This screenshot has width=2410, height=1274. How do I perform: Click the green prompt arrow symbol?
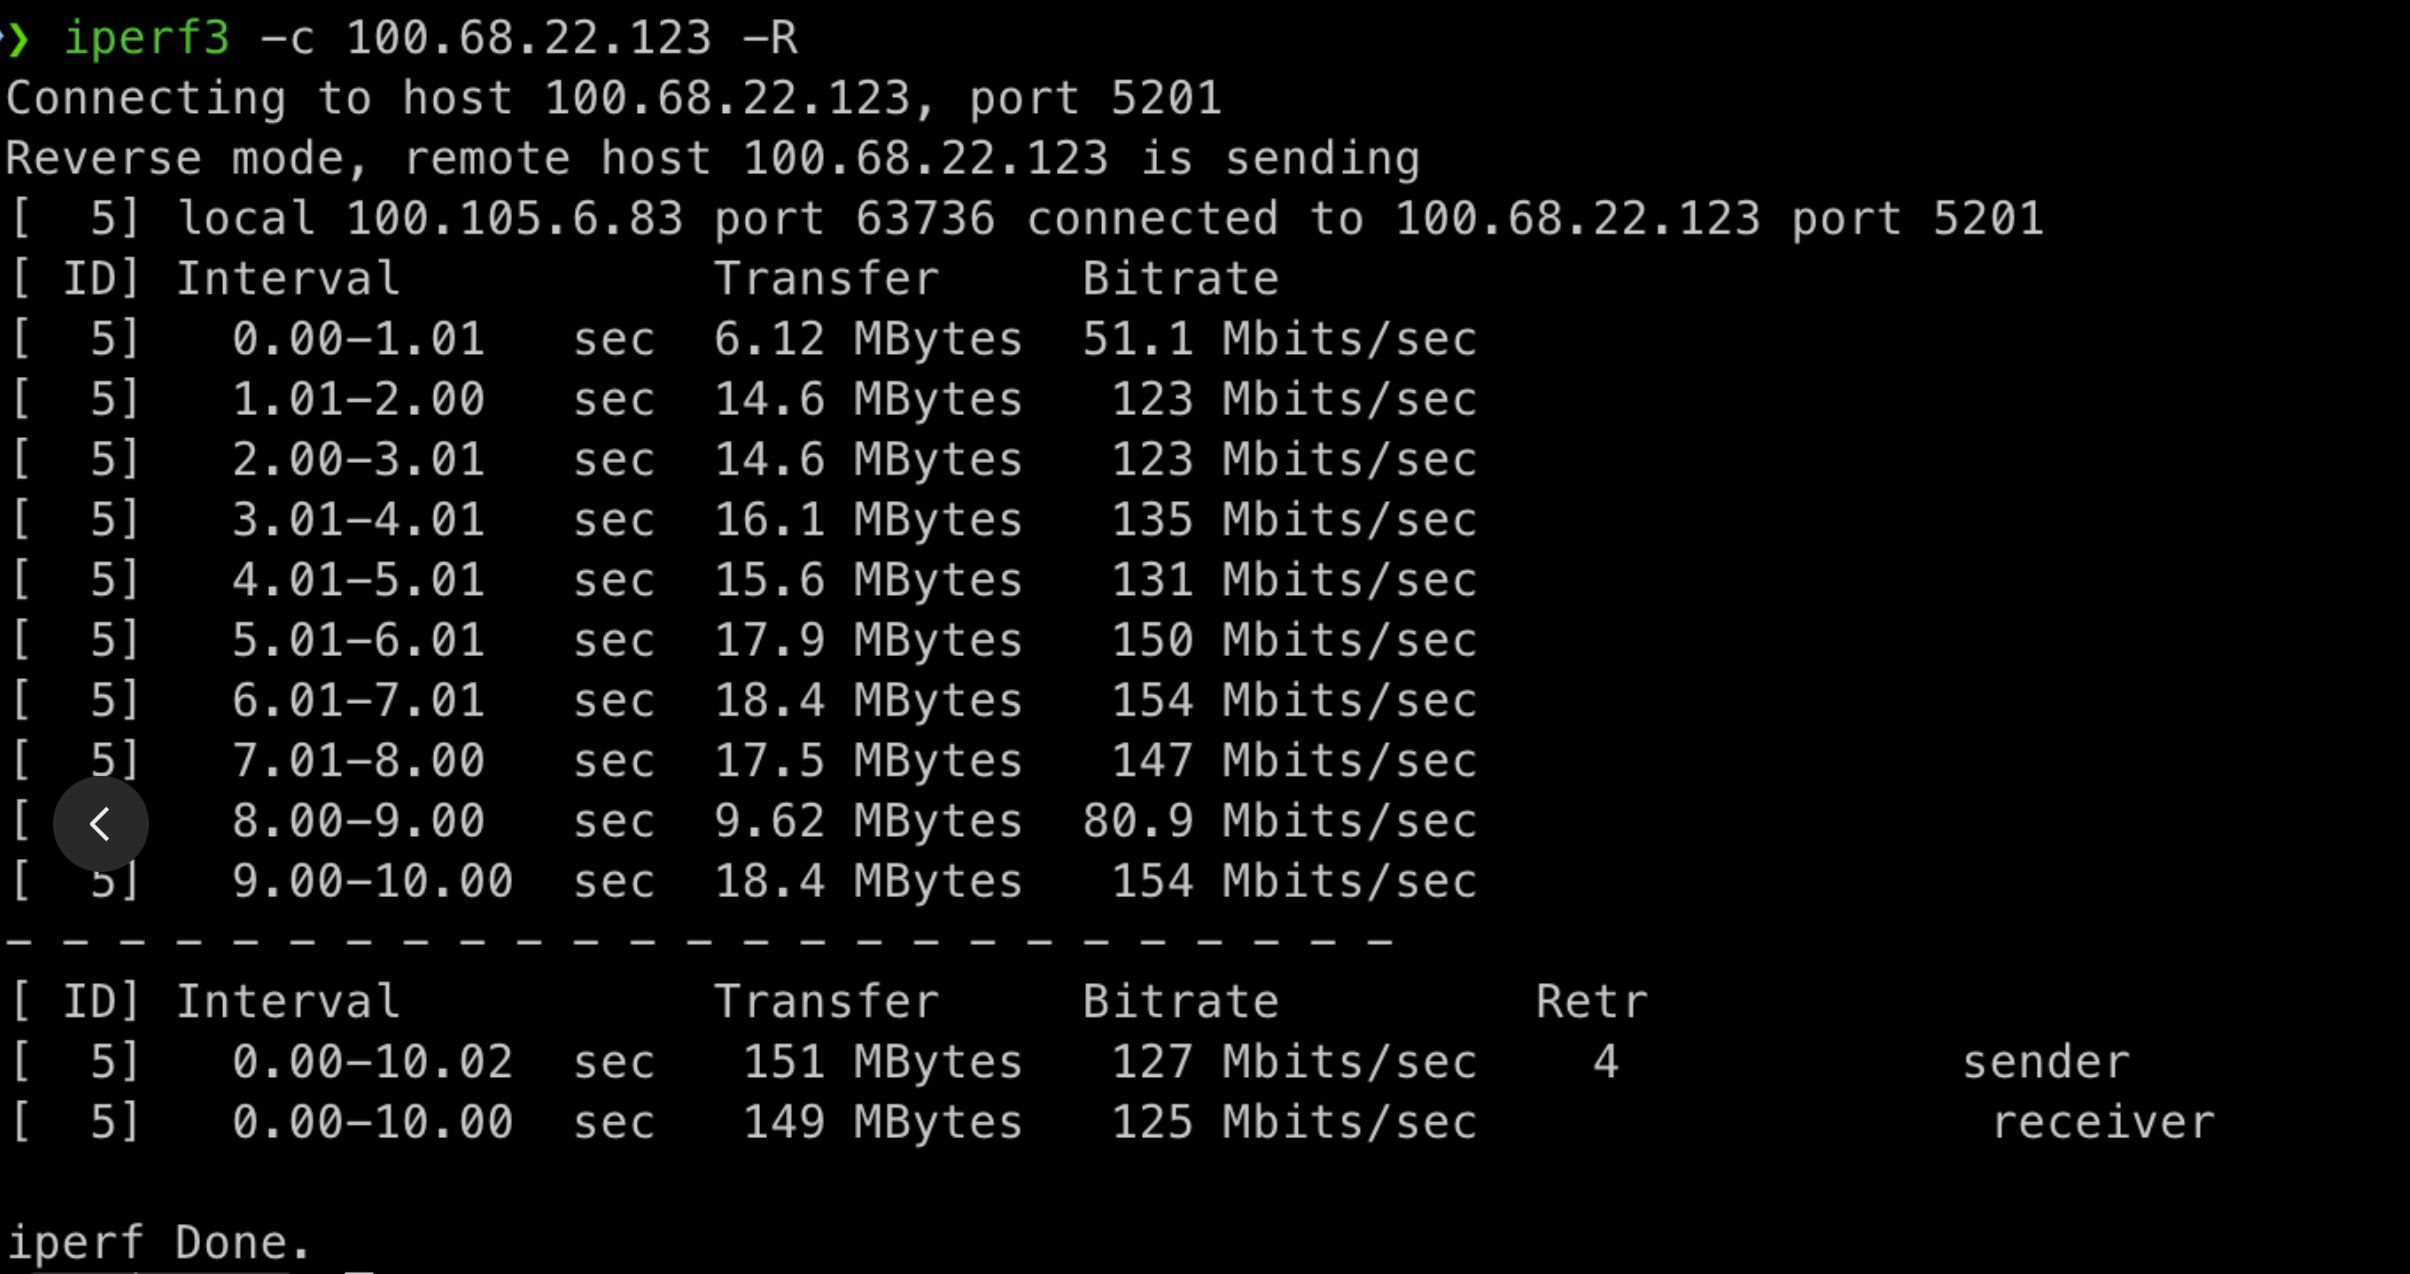pyautogui.click(x=17, y=39)
